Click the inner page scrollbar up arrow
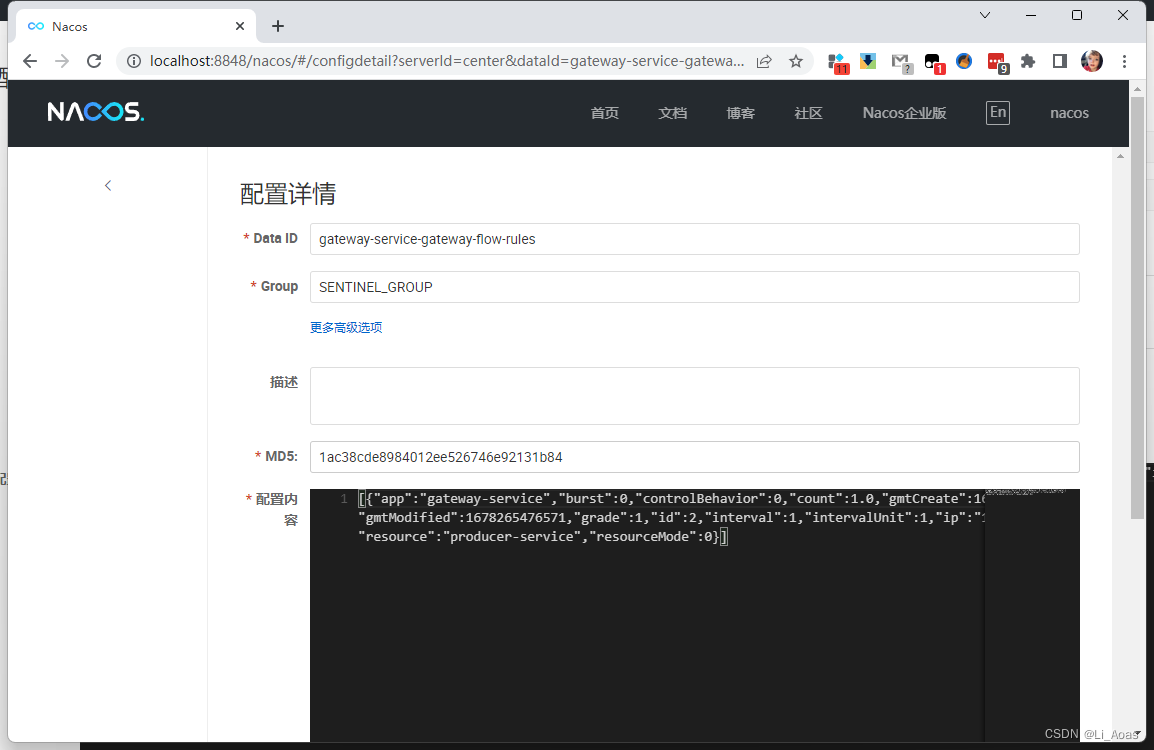The height and width of the screenshot is (750, 1154). [1120, 156]
